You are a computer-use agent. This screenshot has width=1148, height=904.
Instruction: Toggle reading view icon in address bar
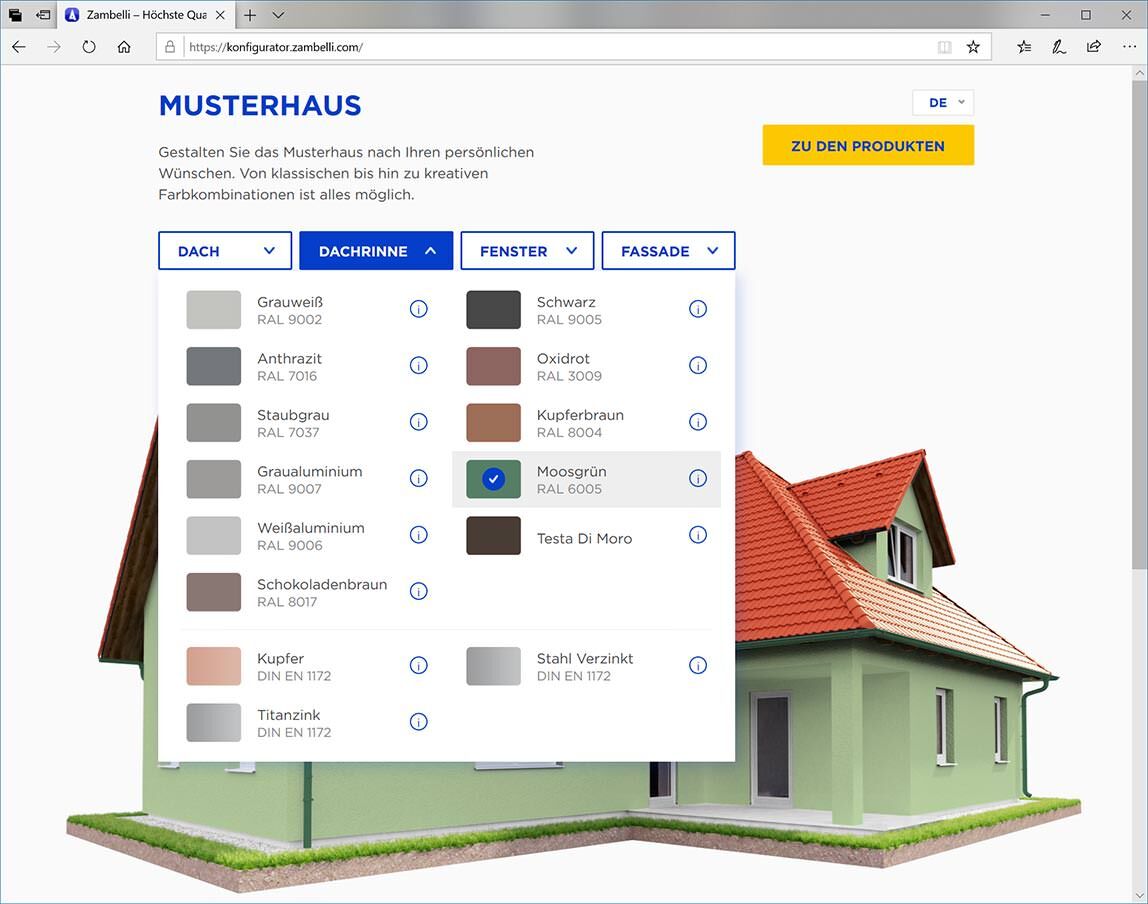[944, 47]
